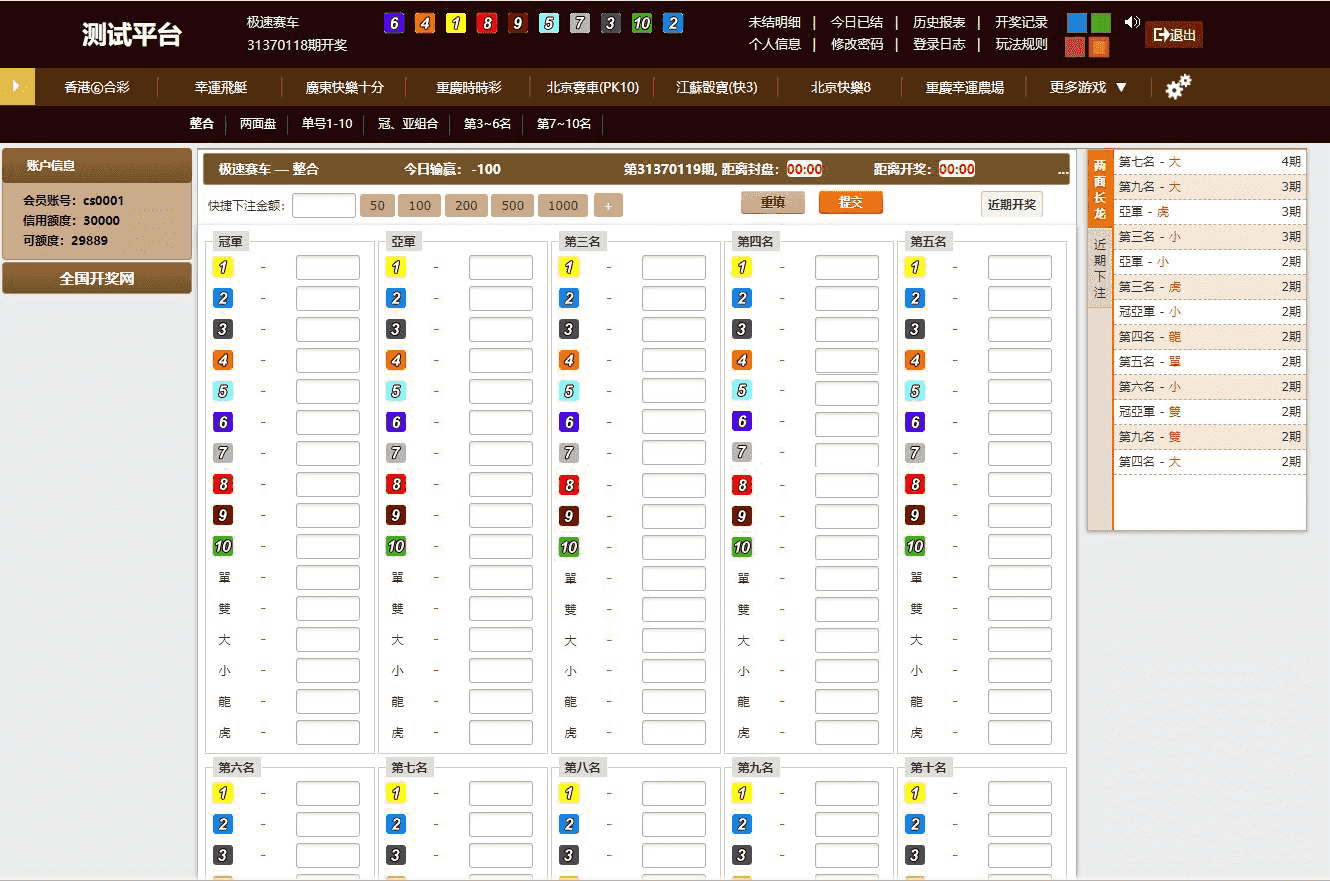The width and height of the screenshot is (1330, 881).
Task: Go to the 北京賽車(PK10) game
Action: (x=592, y=87)
